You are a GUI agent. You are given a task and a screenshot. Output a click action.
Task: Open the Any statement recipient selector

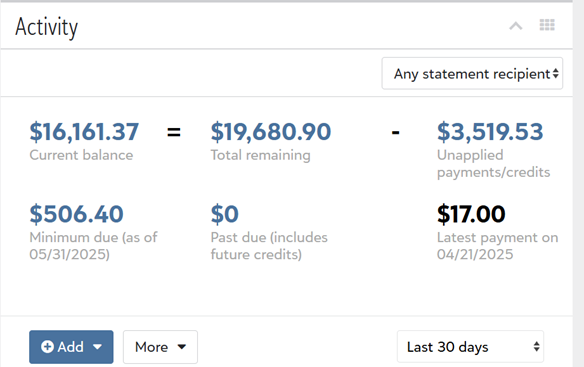pos(472,73)
